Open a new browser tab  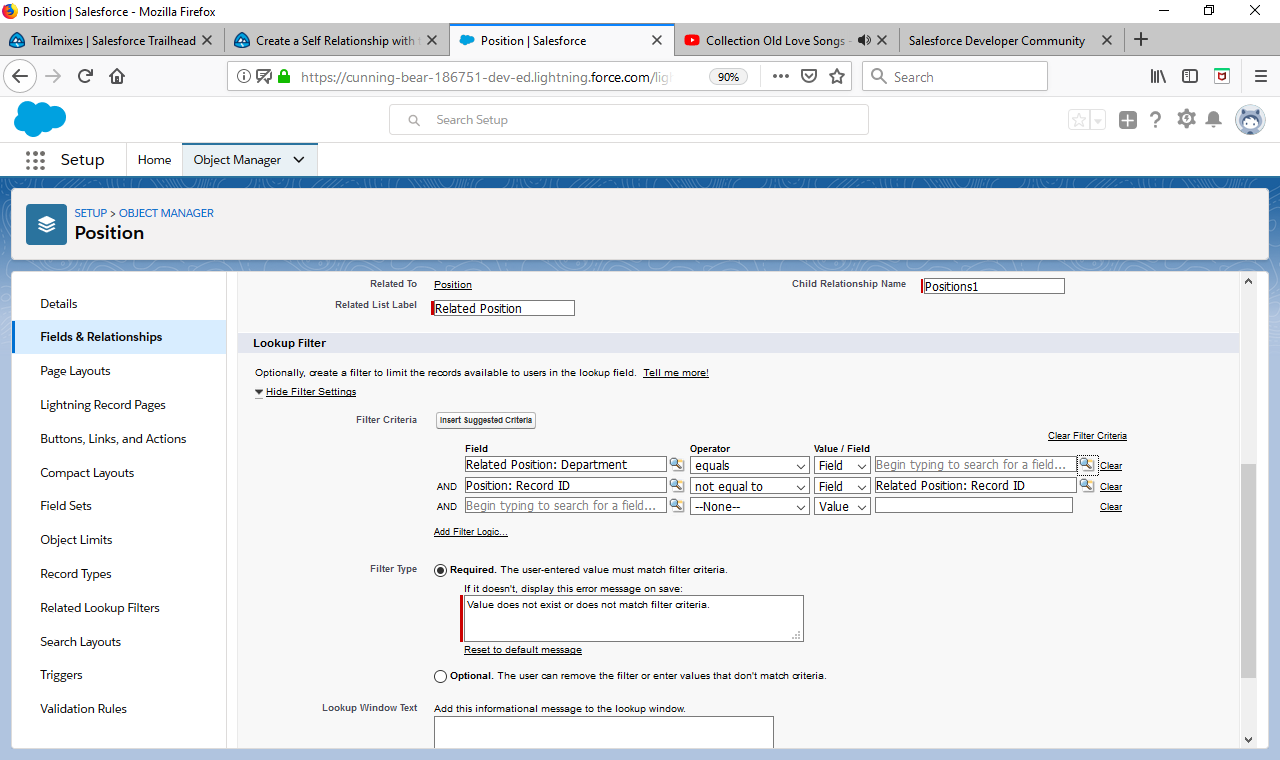(1141, 40)
